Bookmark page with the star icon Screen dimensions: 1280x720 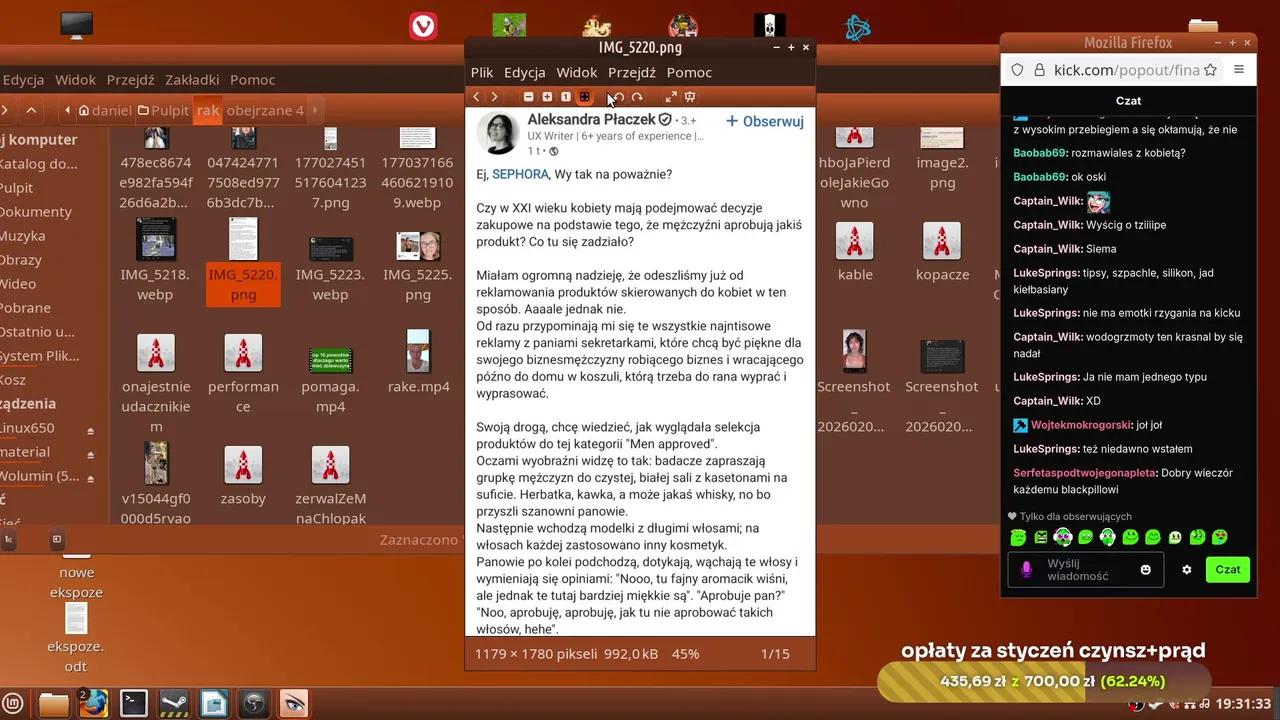point(1210,70)
